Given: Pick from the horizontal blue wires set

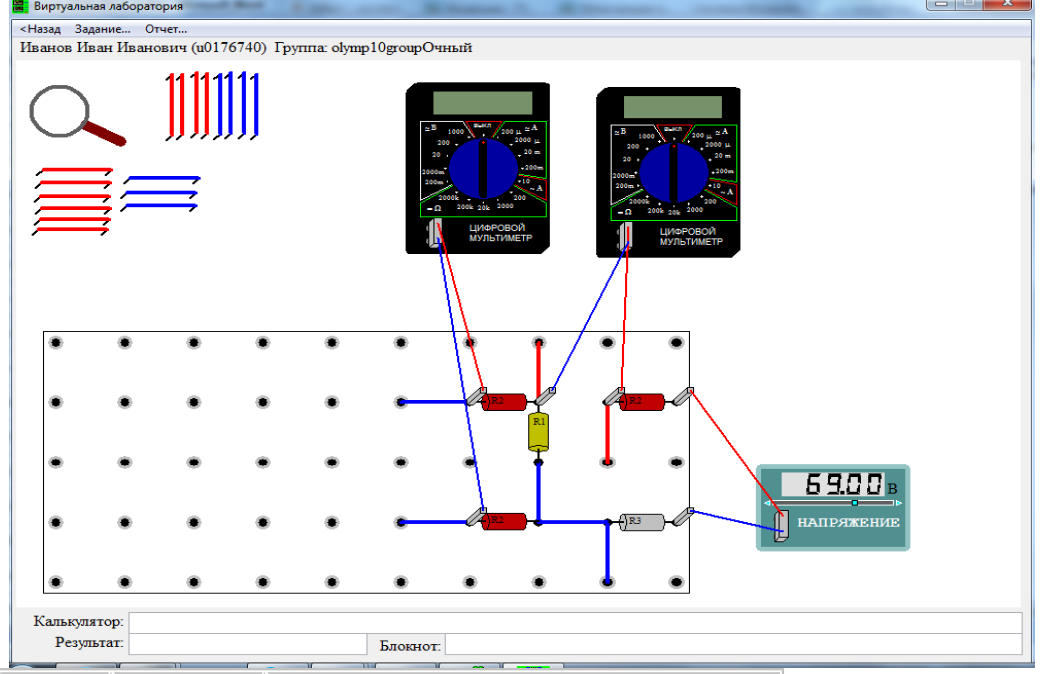Looking at the screenshot, I should 161,194.
